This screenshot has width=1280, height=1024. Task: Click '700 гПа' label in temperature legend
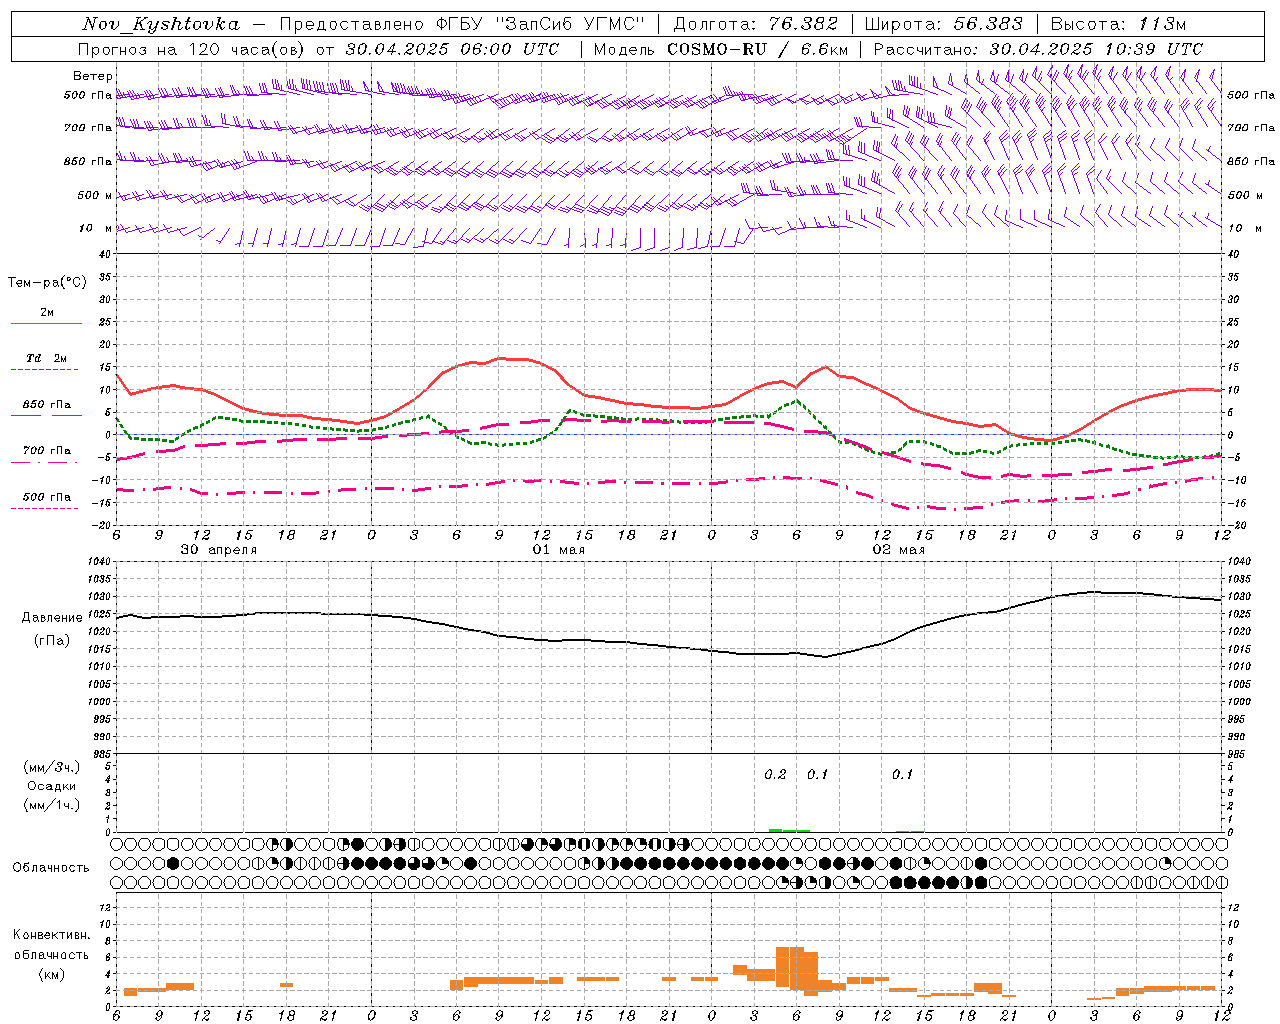point(47,450)
